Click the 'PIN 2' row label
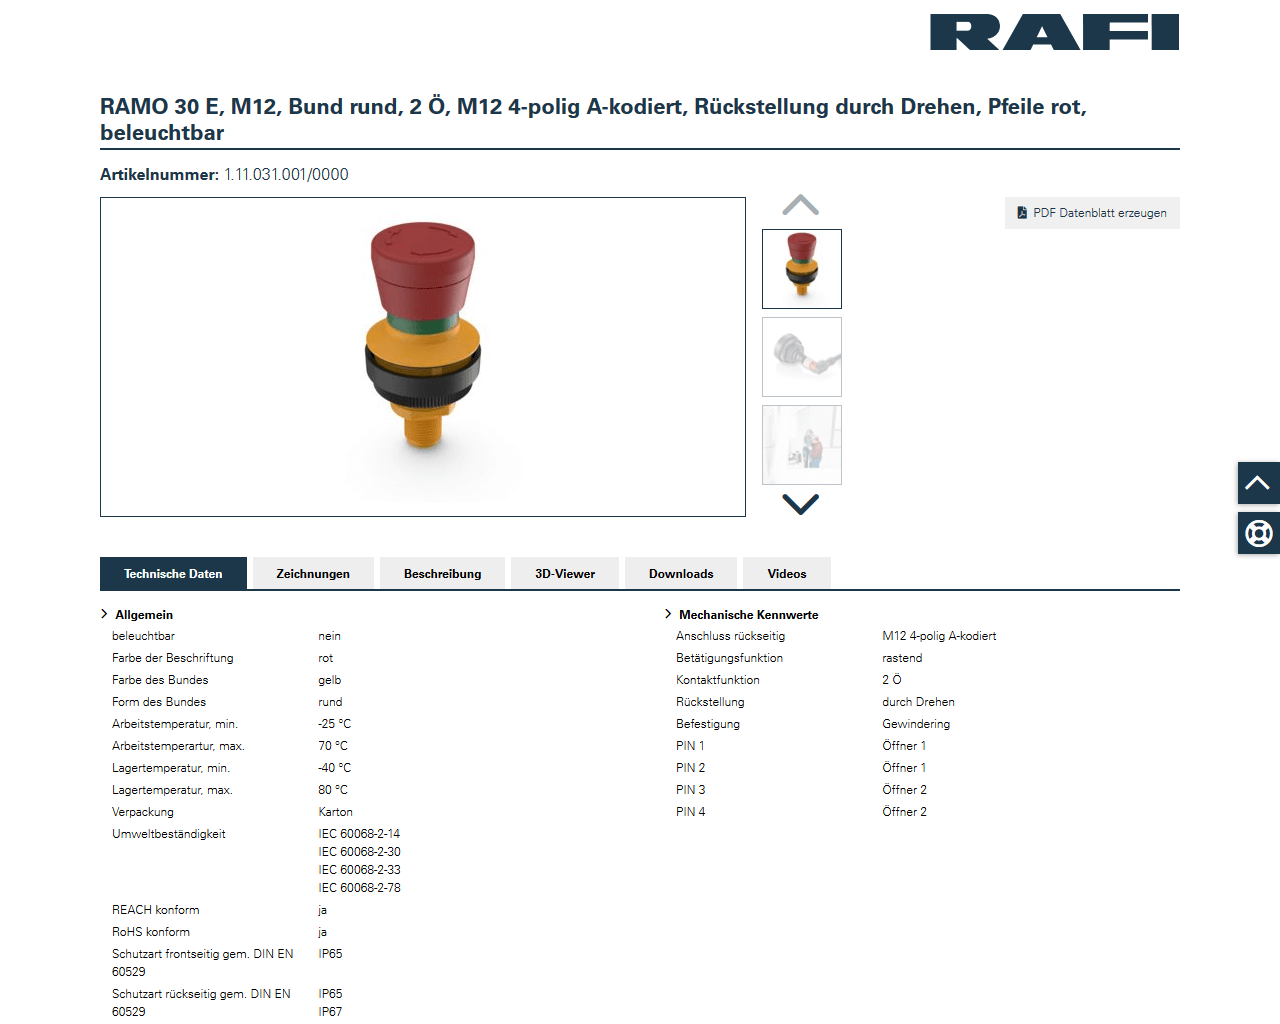Image resolution: width=1280 pixels, height=1024 pixels. [690, 768]
